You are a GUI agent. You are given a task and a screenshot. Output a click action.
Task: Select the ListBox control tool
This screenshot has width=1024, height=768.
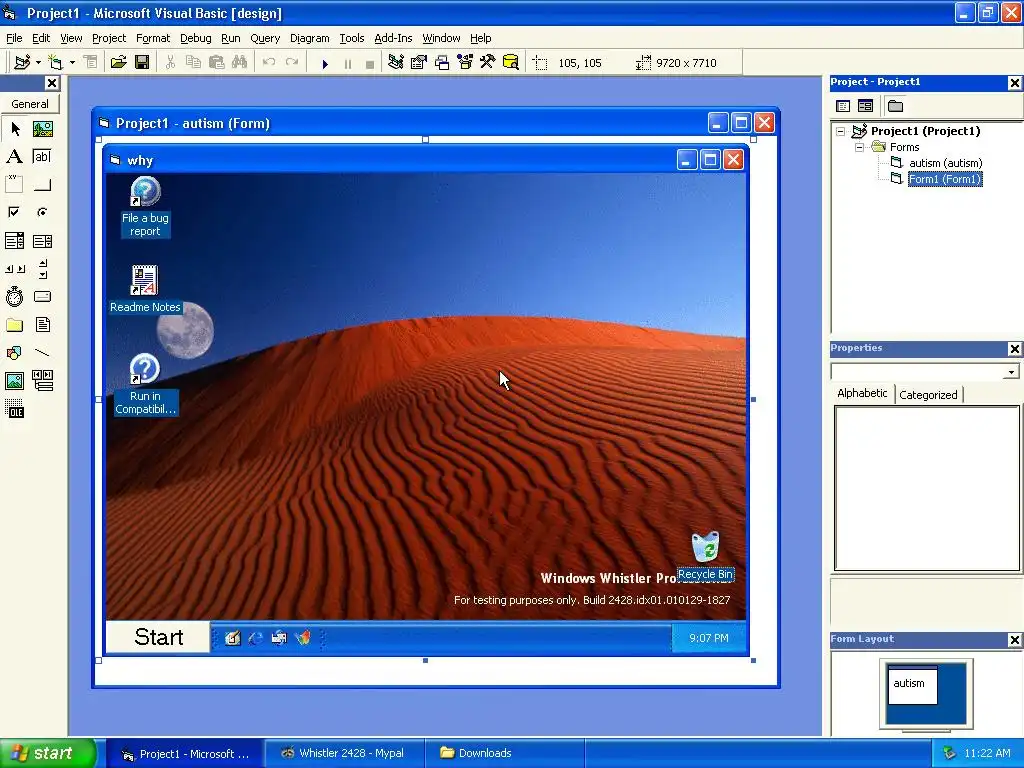42,241
